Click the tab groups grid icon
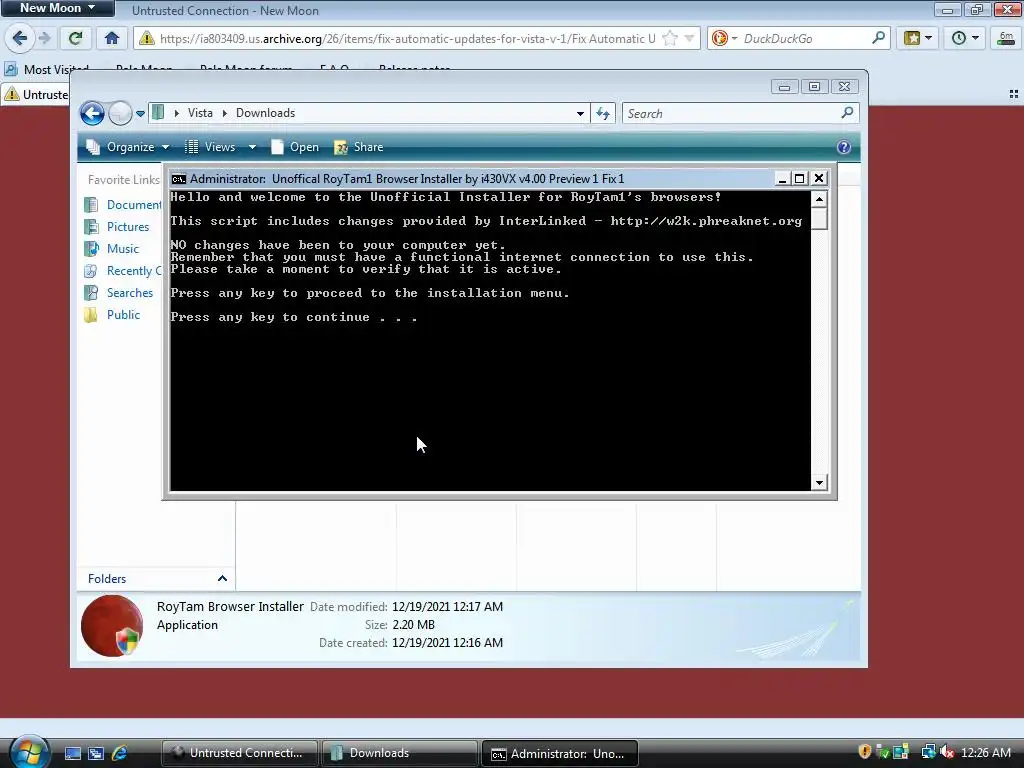The width and height of the screenshot is (1024, 768). [x=1014, y=95]
